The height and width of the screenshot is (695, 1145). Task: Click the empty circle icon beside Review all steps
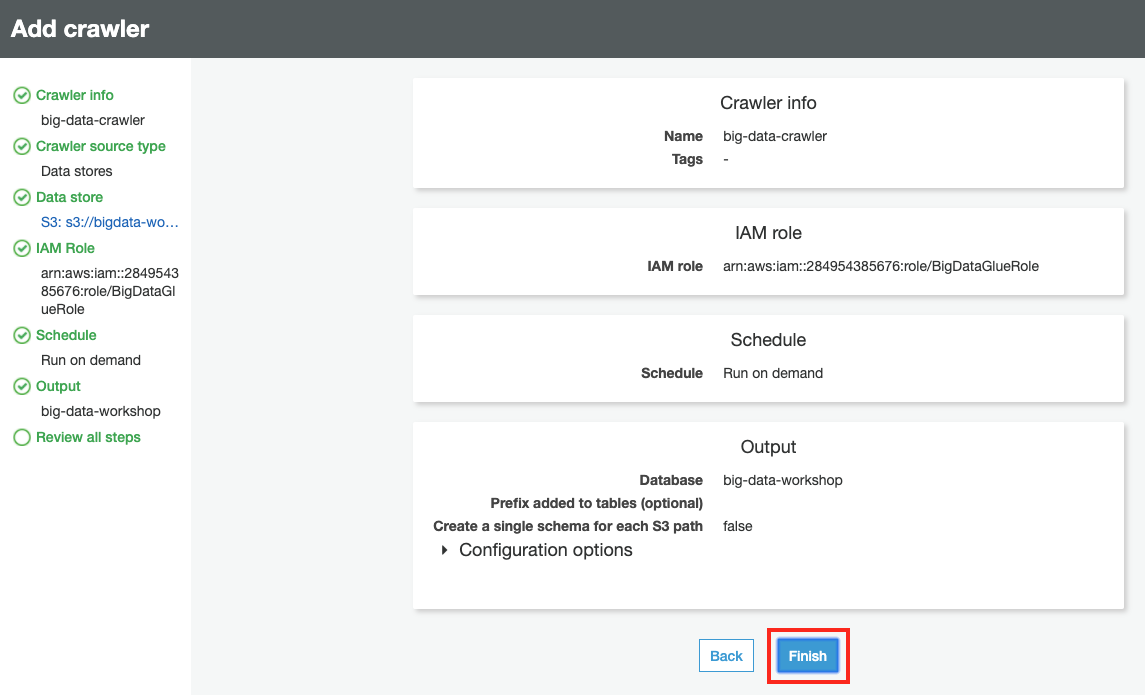click(21, 437)
